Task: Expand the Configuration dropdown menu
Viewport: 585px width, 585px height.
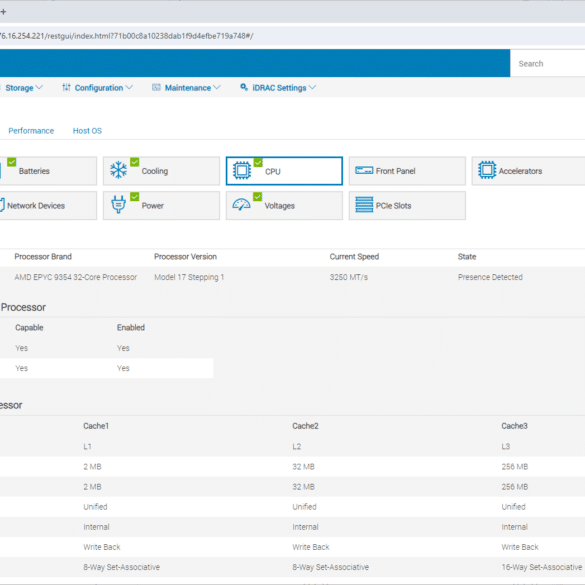Action: [97, 88]
